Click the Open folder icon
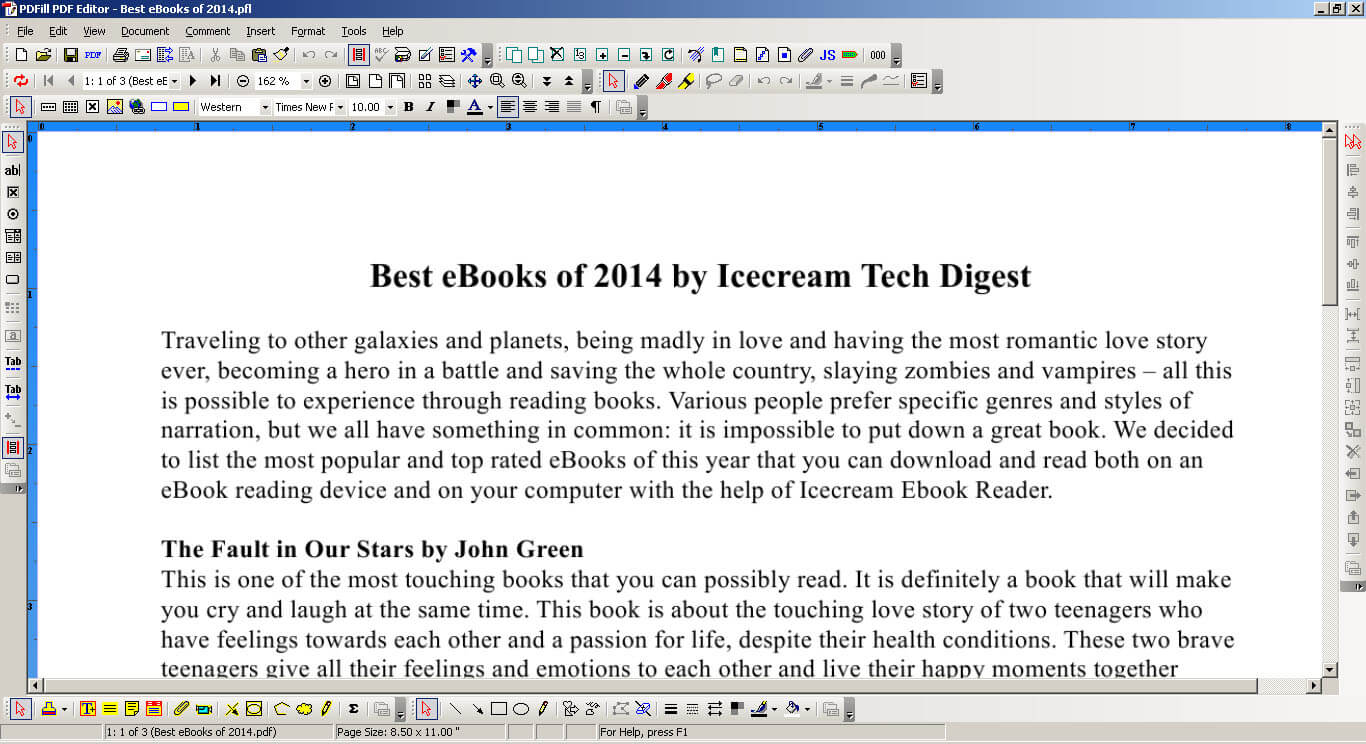 [x=43, y=55]
